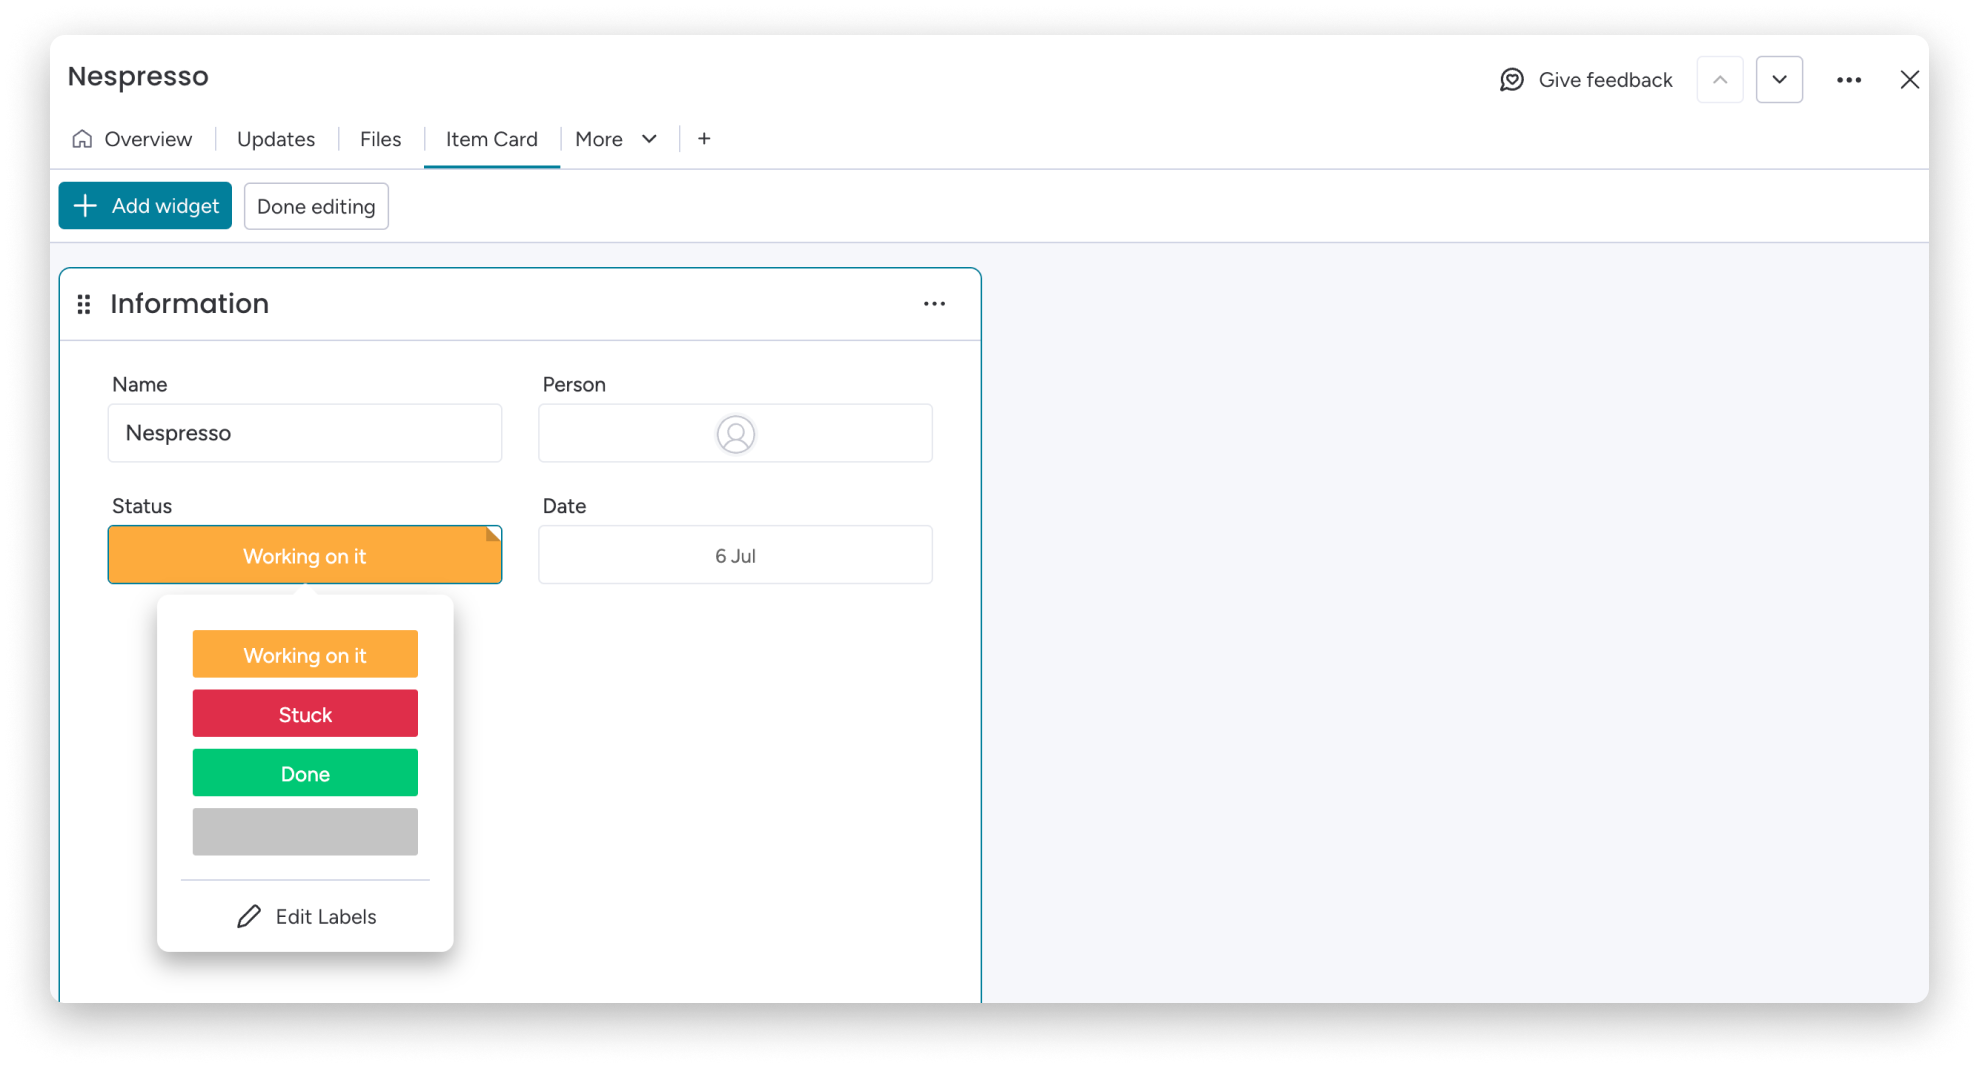This screenshot has height=1068, width=1979.
Task: Click the Person field label
Action: coord(574,385)
